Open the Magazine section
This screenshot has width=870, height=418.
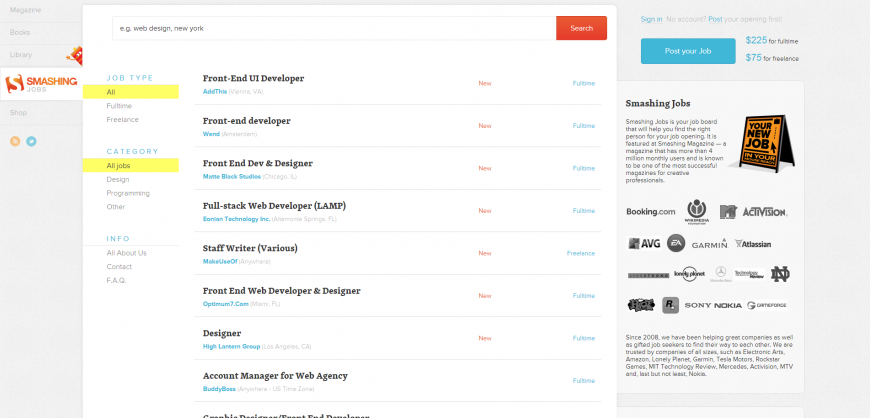point(26,10)
